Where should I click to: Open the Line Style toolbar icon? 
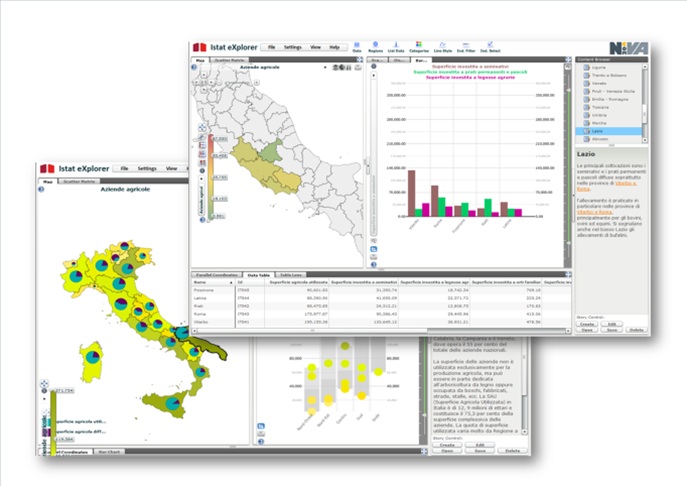[x=443, y=47]
